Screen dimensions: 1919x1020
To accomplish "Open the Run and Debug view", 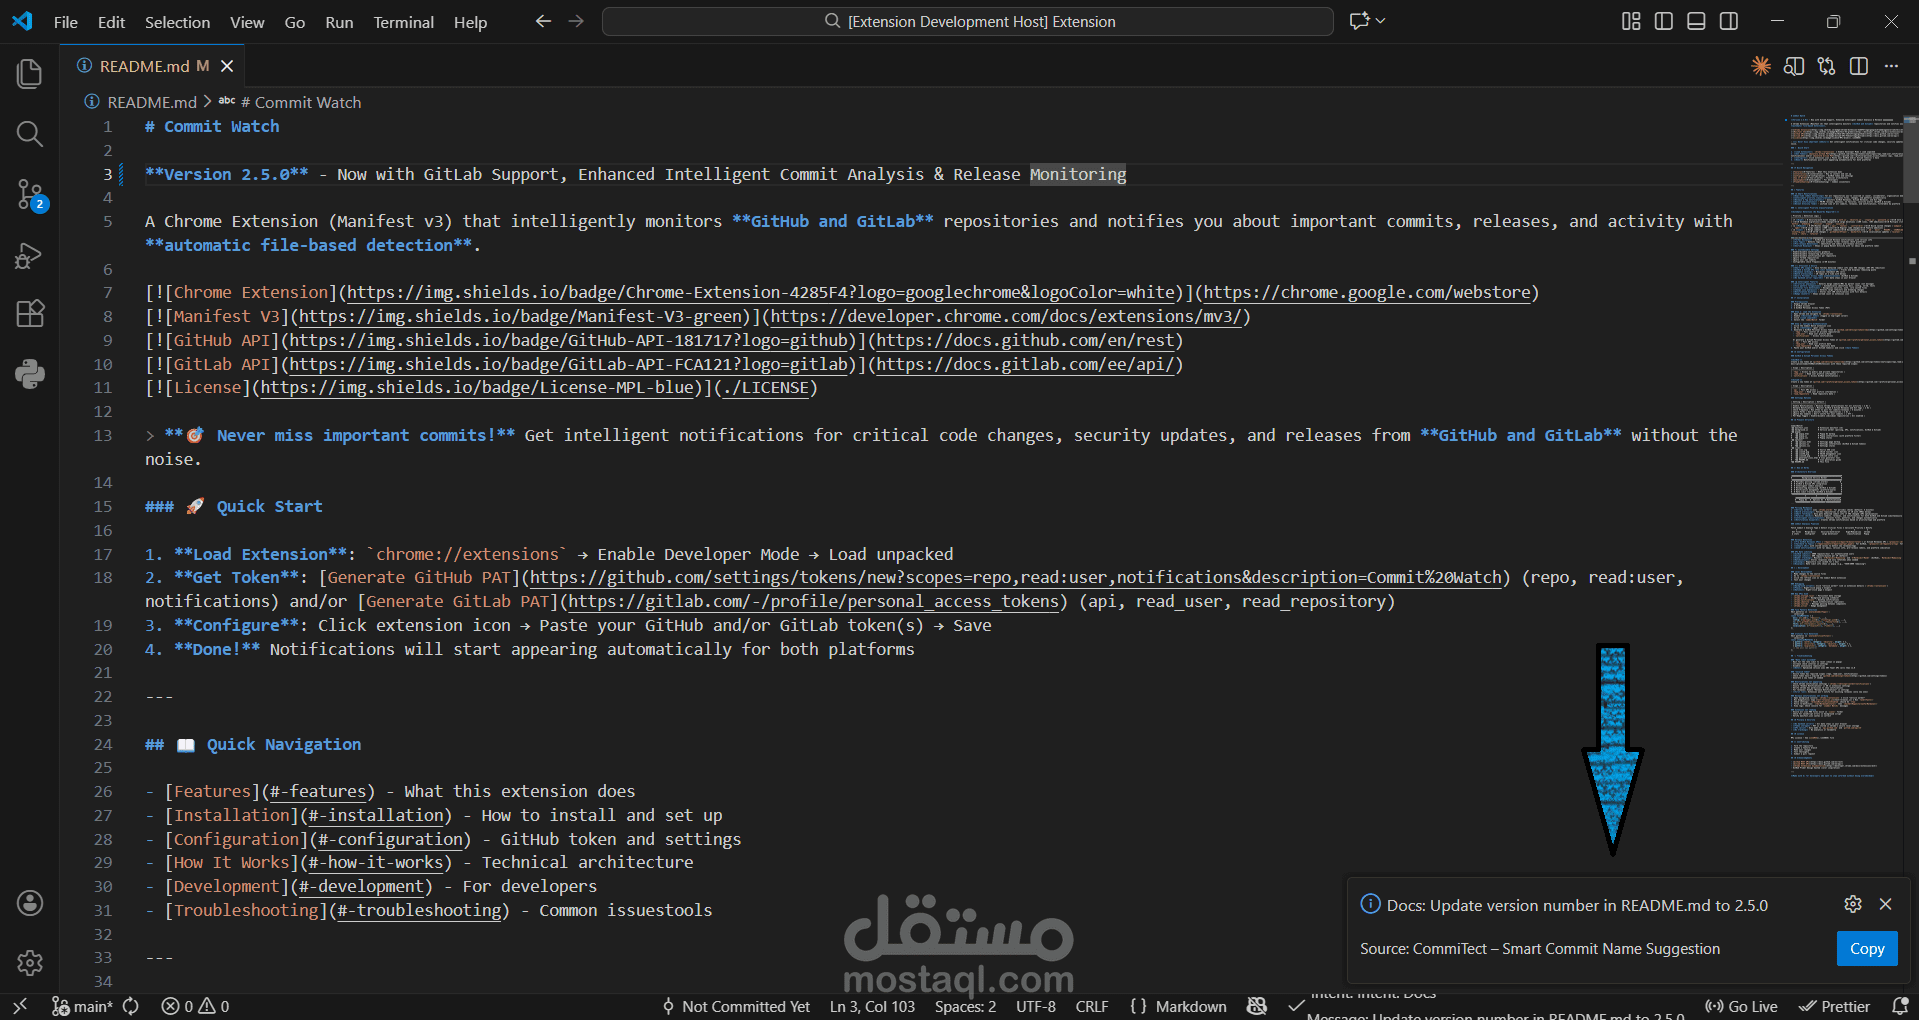I will (30, 255).
